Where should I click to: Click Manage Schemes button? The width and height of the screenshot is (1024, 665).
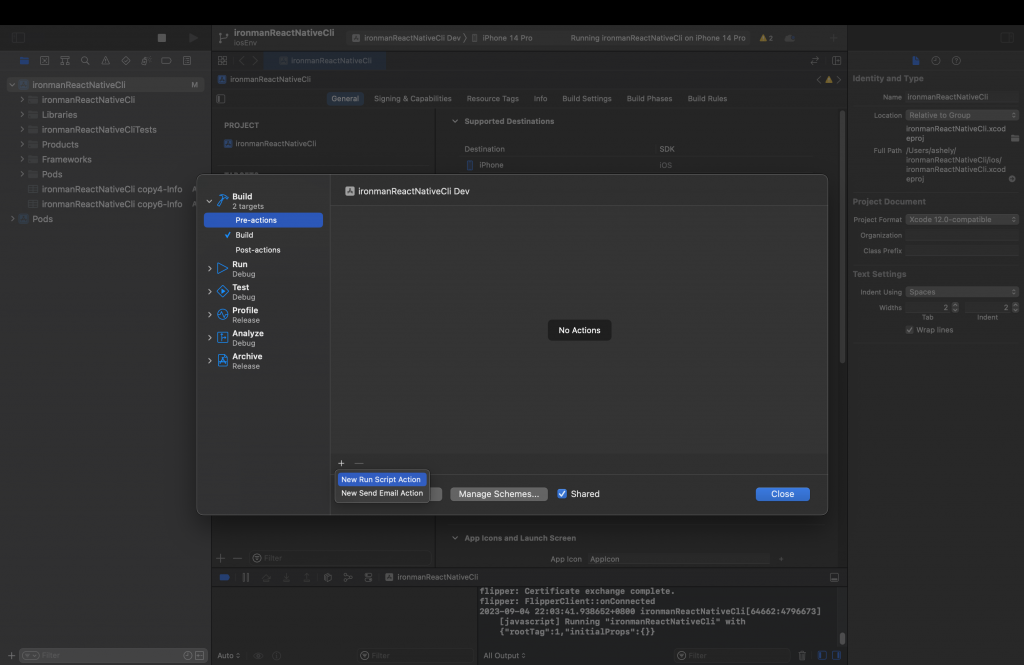498,494
